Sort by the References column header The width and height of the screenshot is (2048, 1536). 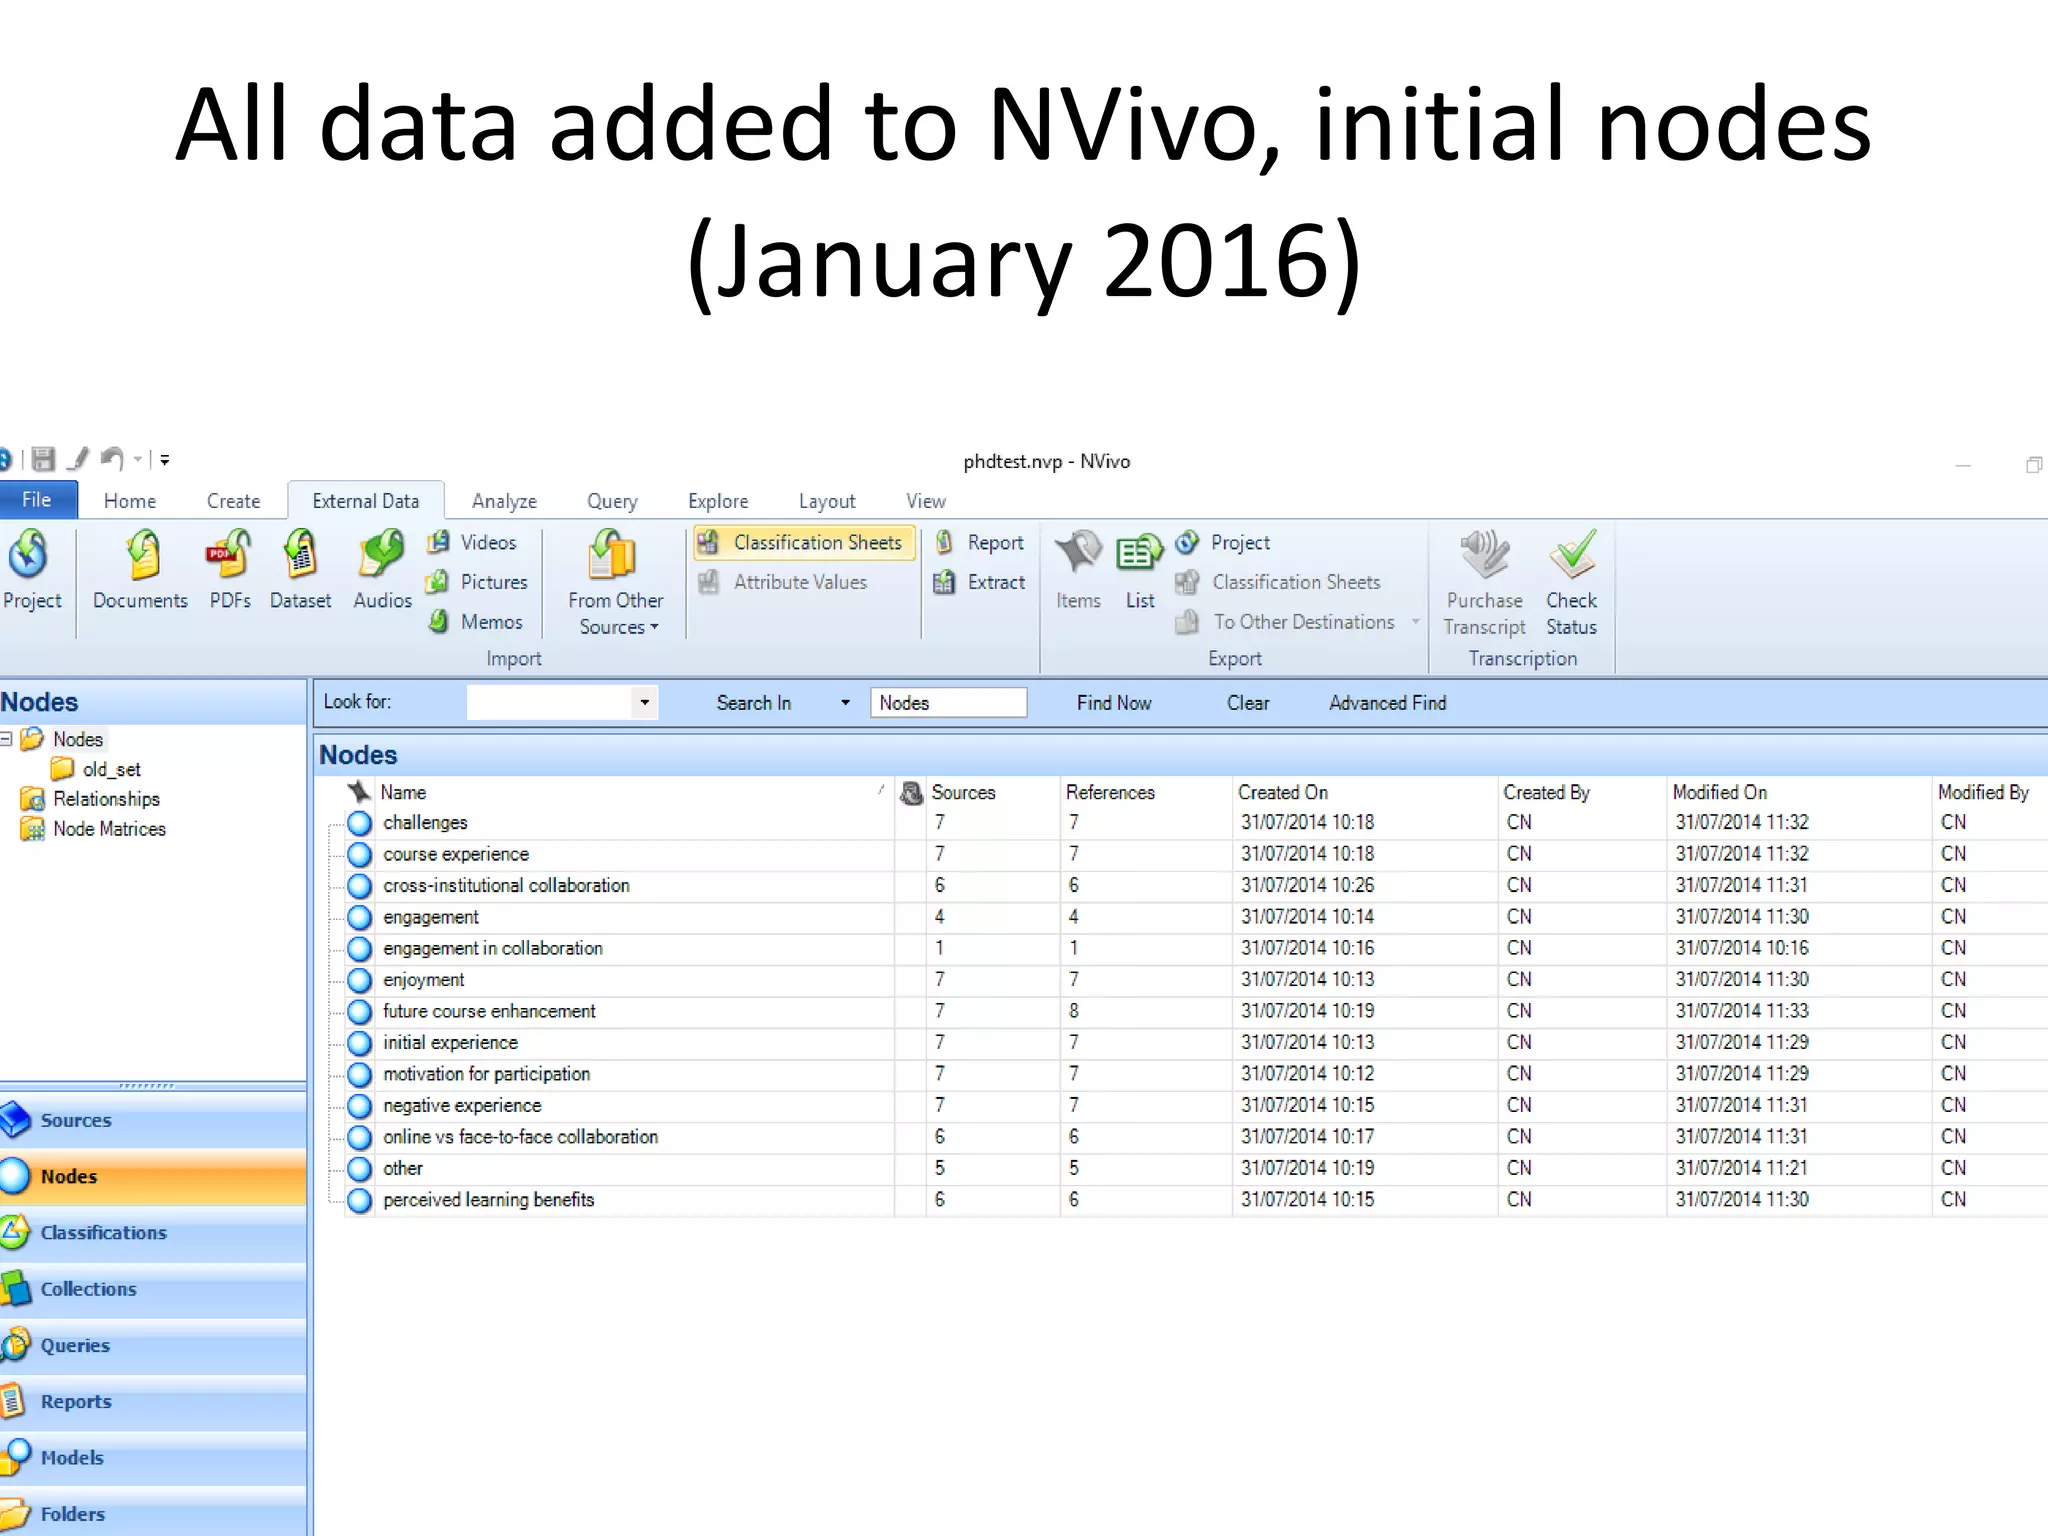tap(1145, 792)
